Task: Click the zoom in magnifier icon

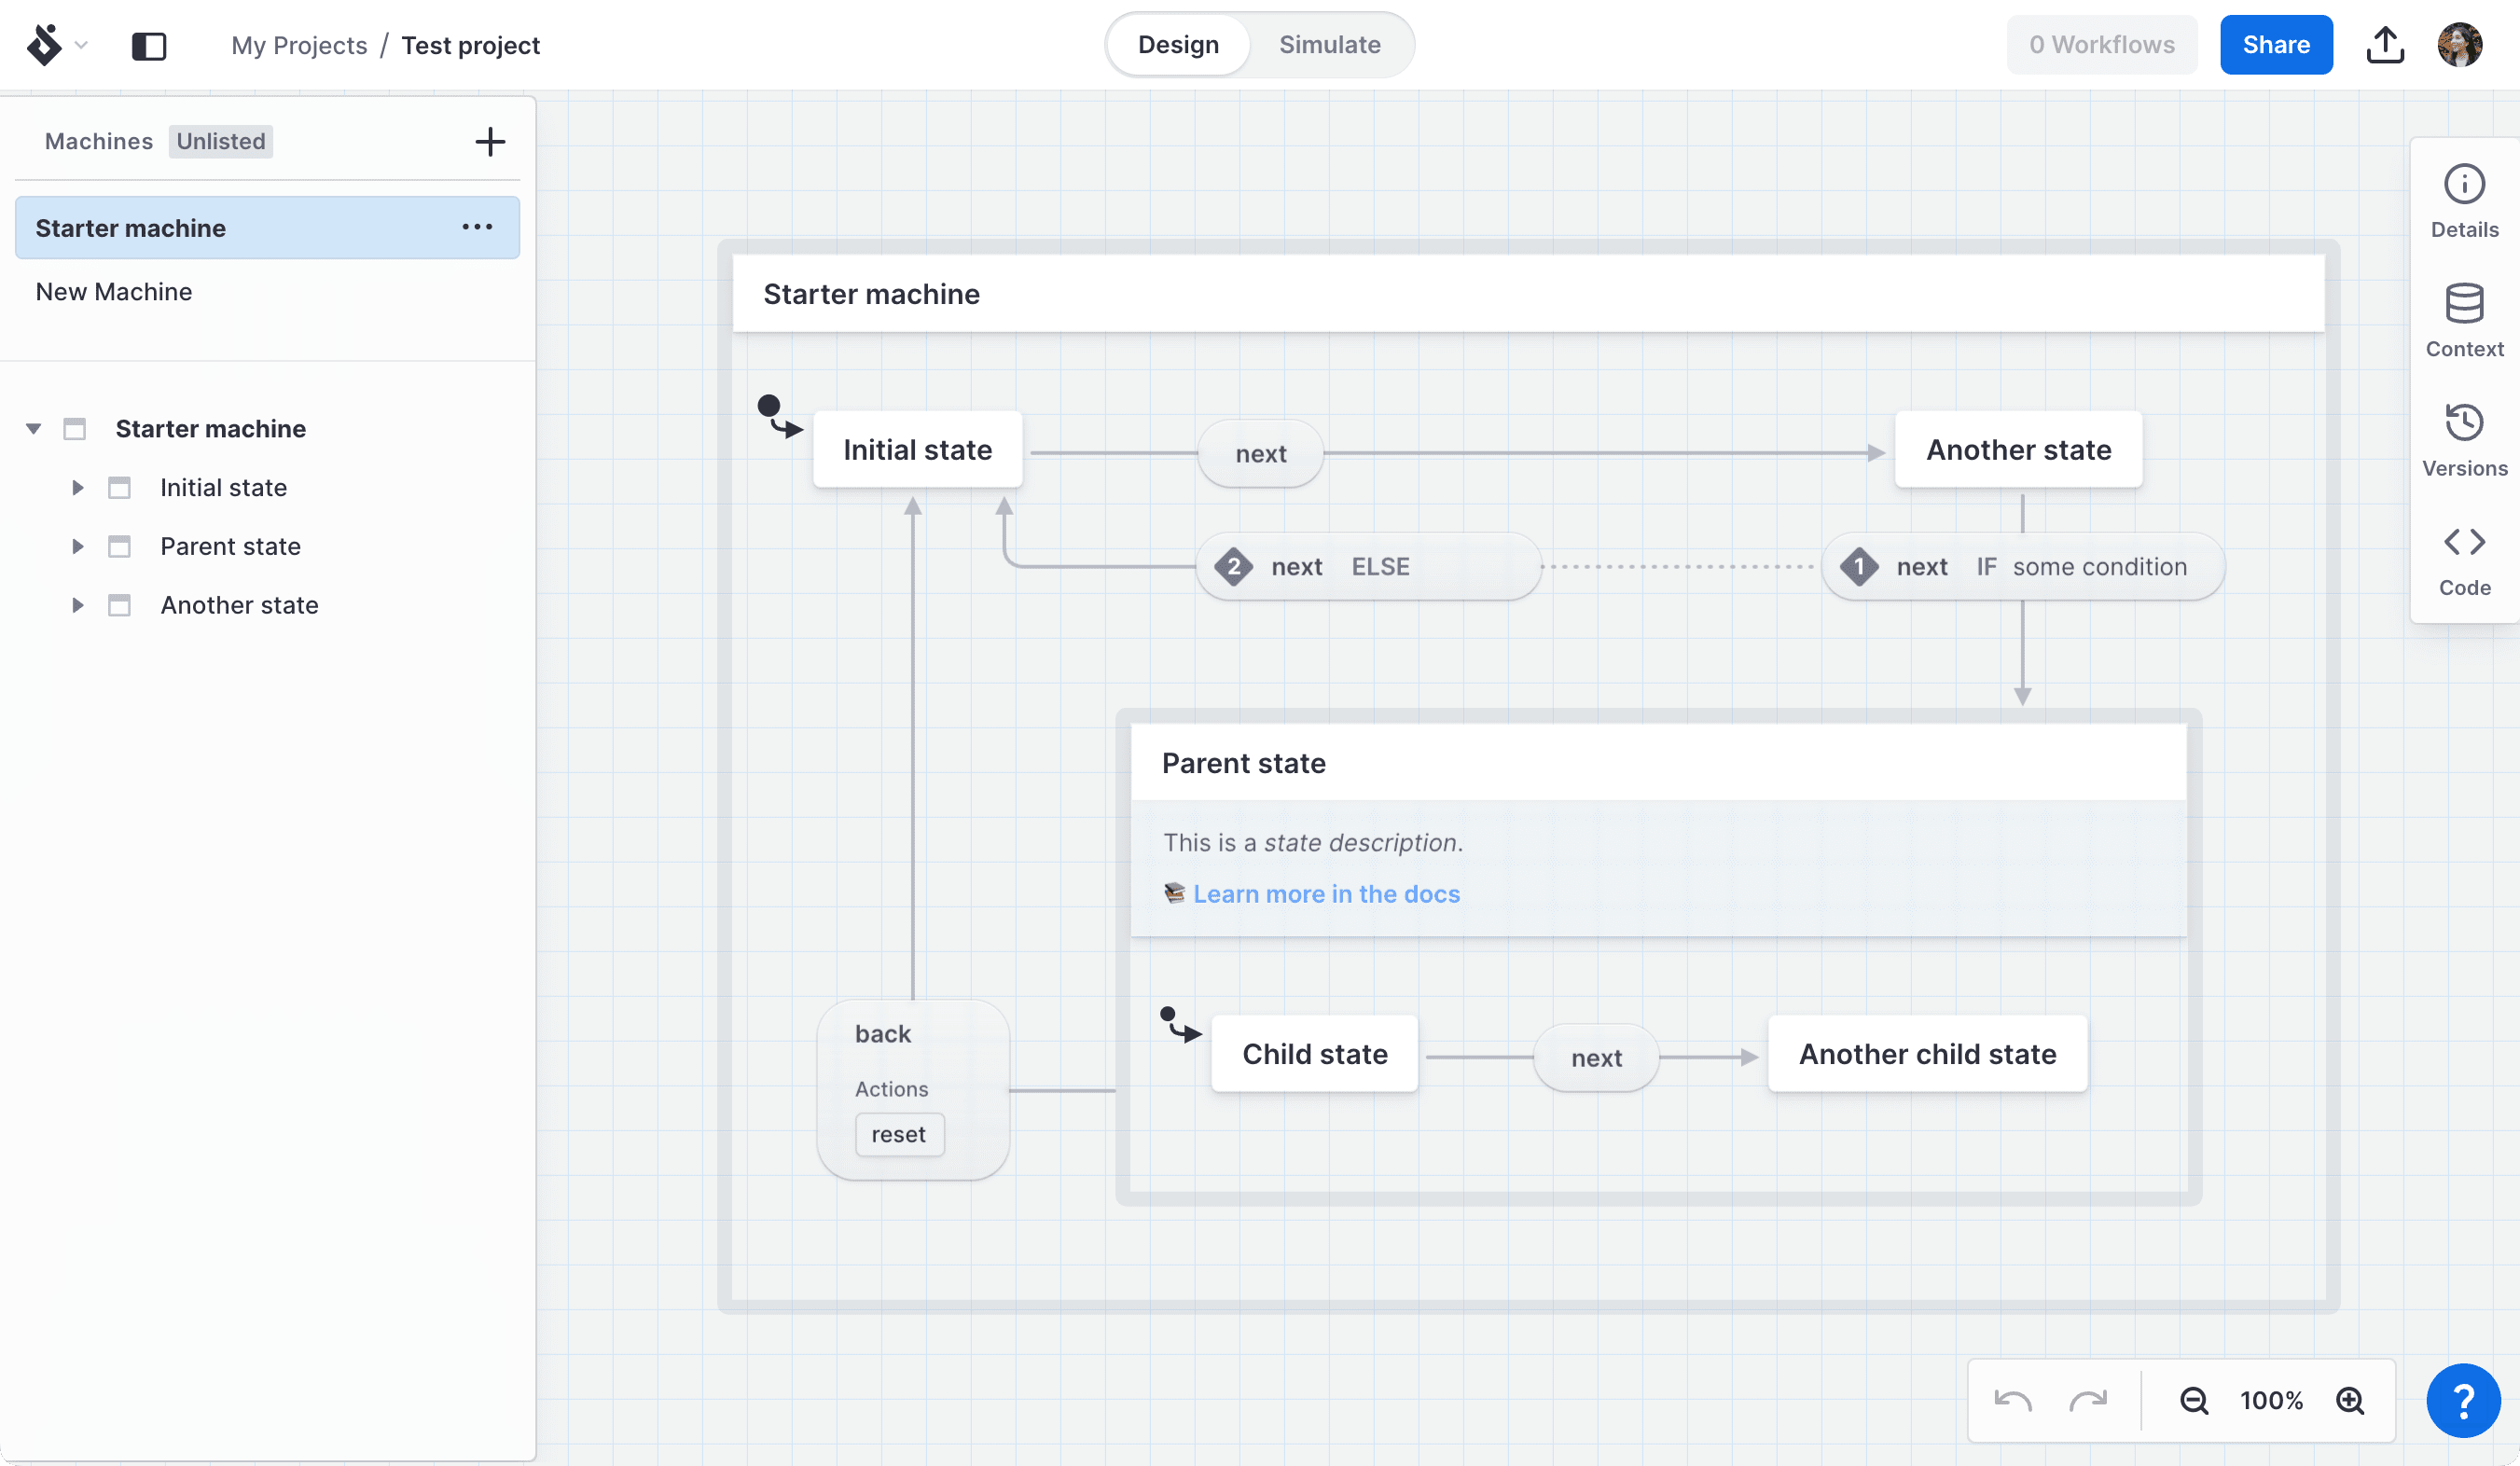Action: [x=2350, y=1400]
